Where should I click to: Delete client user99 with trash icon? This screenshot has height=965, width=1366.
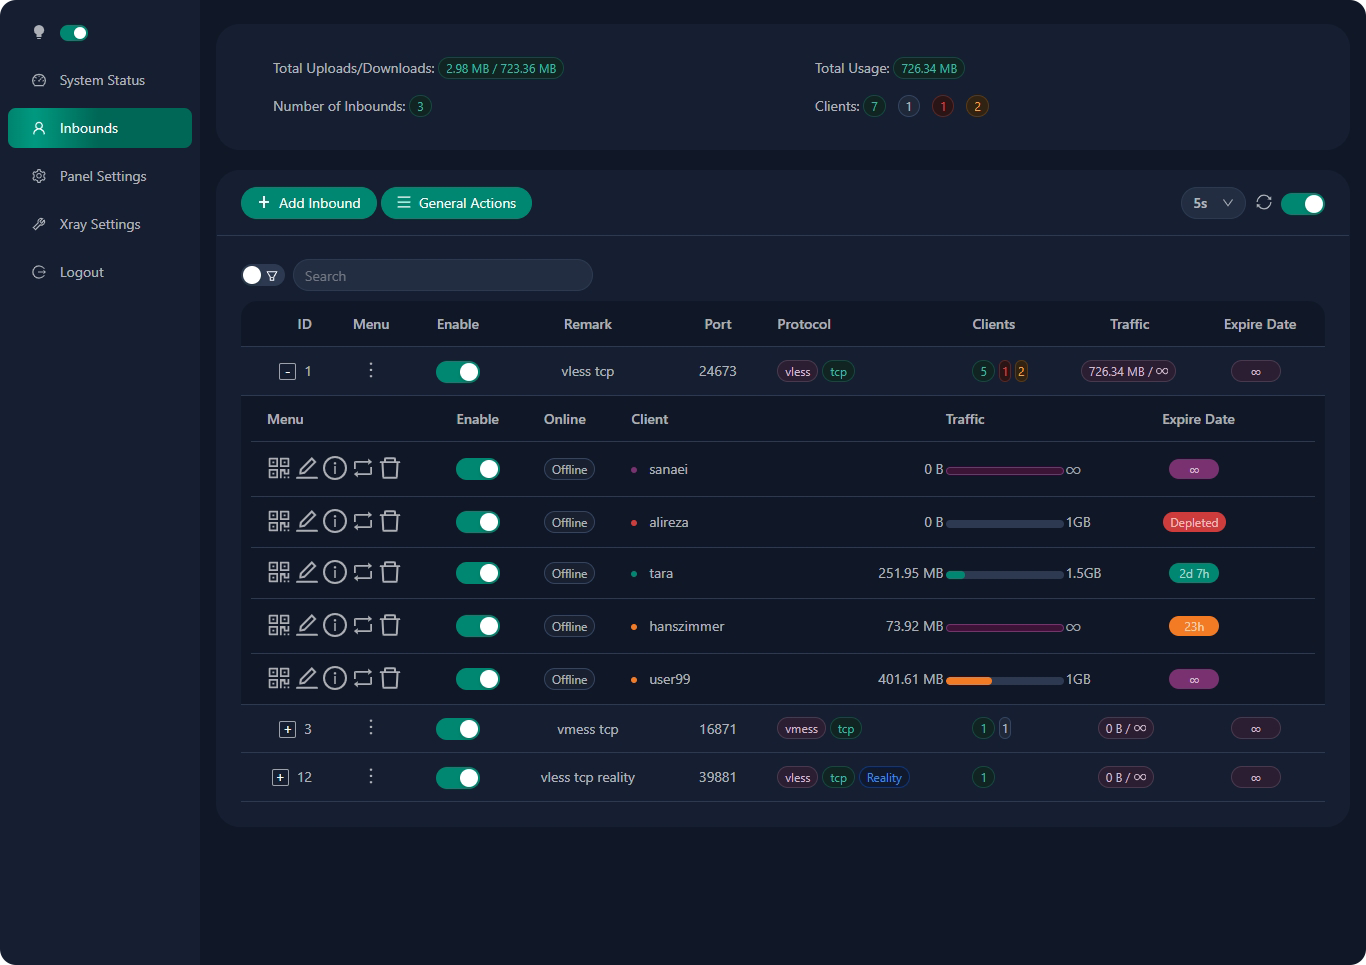point(390,678)
